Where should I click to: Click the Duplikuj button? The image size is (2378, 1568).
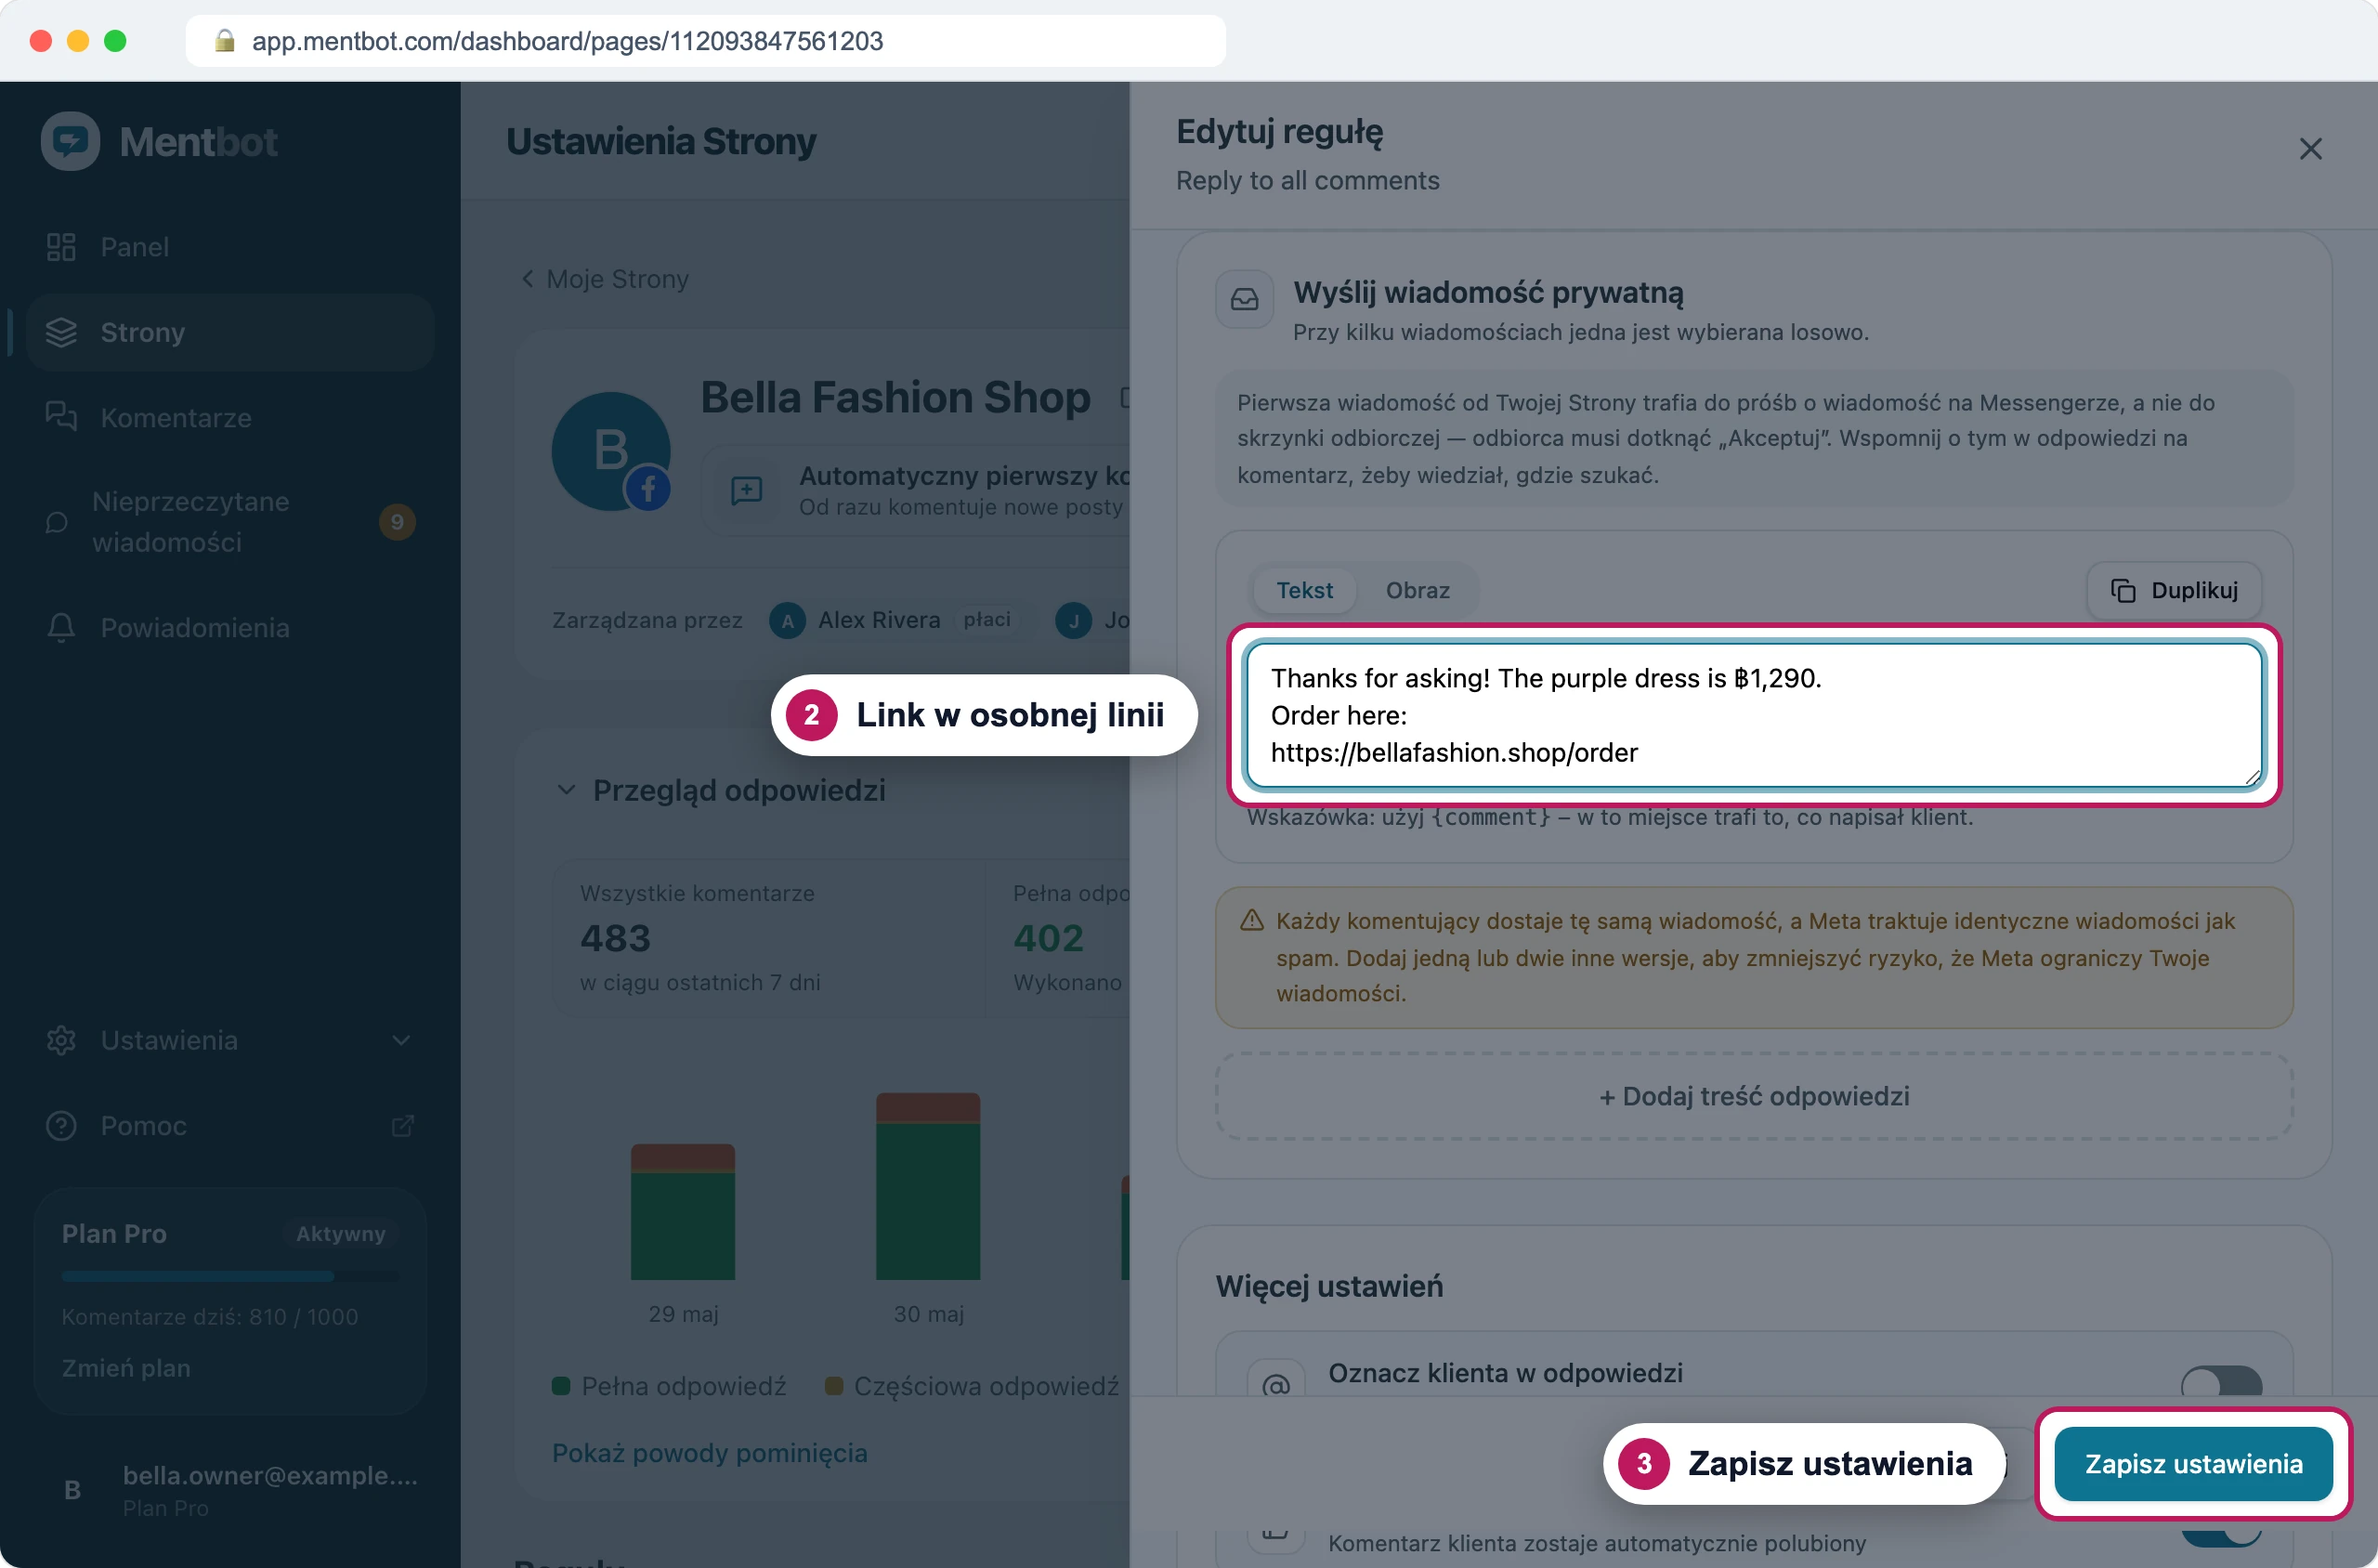(2174, 590)
